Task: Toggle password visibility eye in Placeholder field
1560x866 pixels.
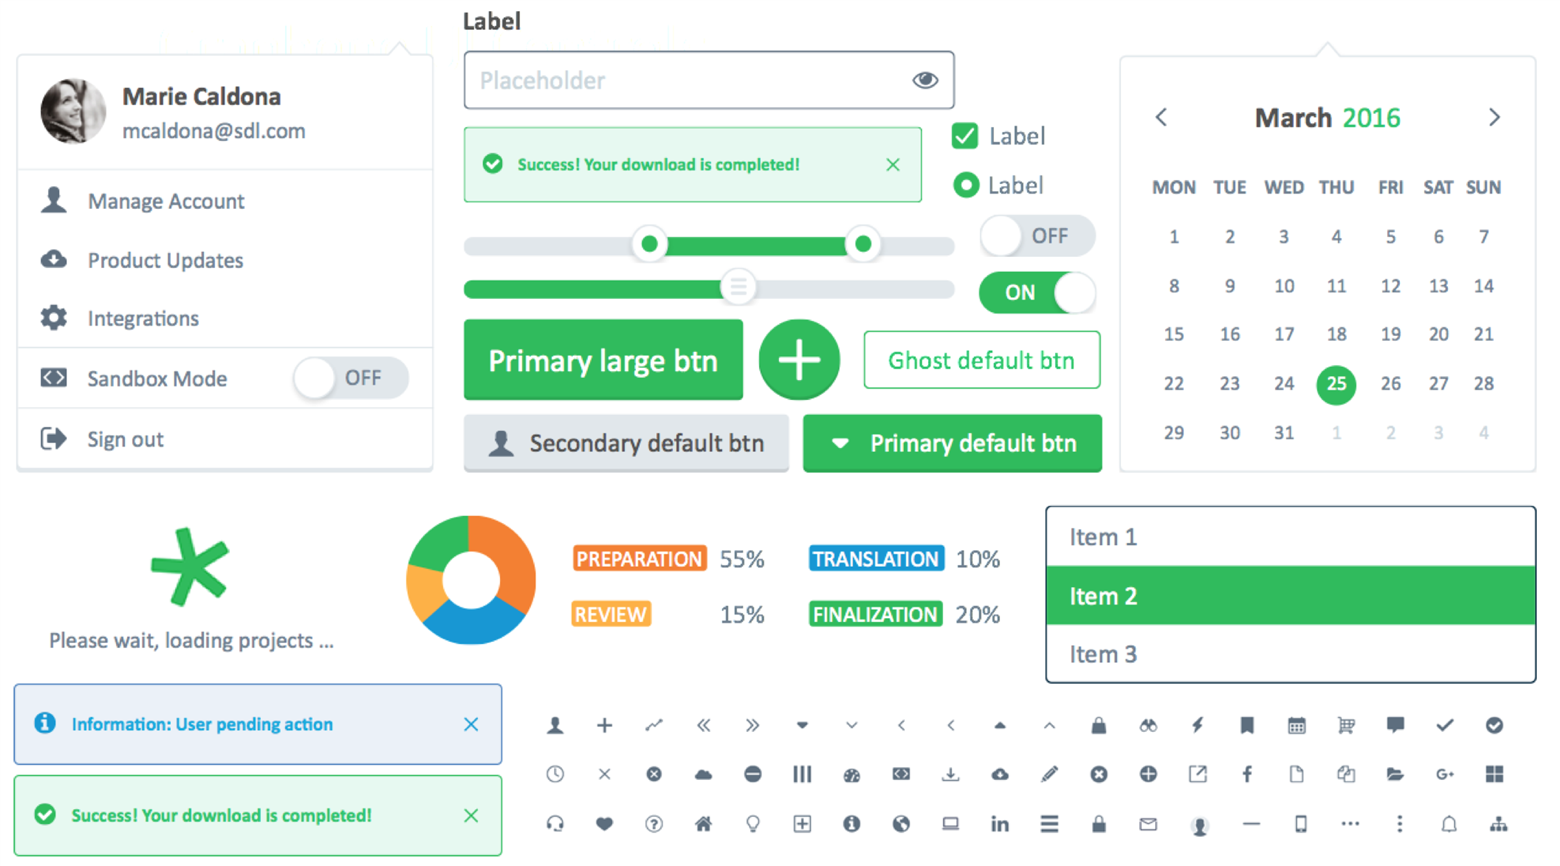Action: point(925,80)
